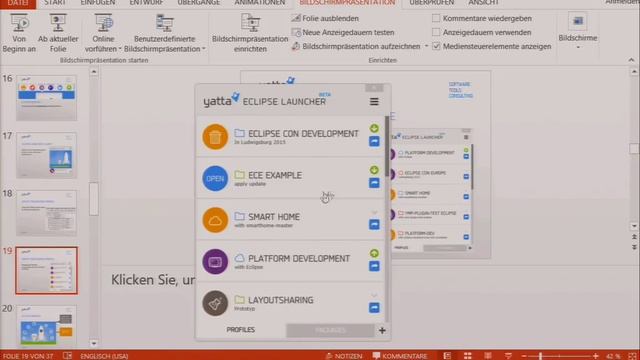
Task: Click trash icon of Eclipse Con Development
Action: pos(215,137)
